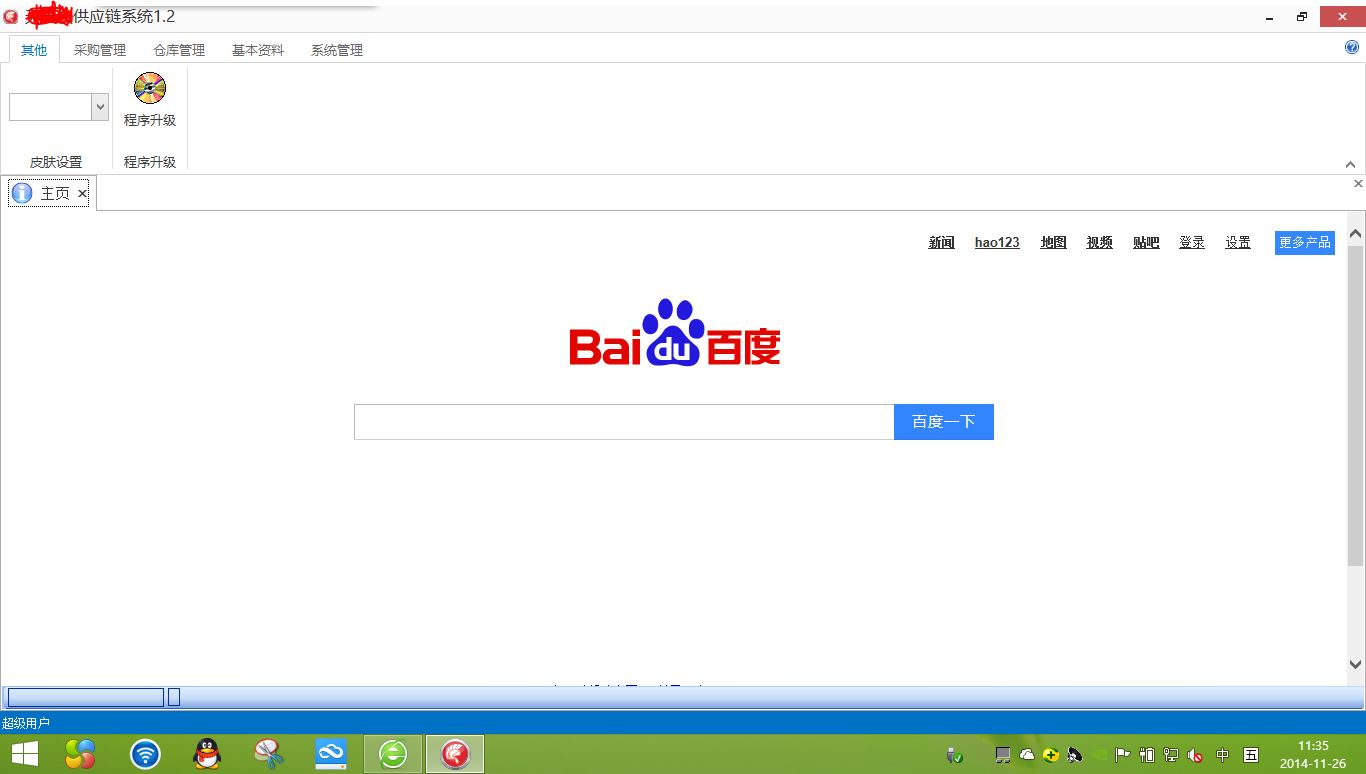Click the bottom progress bar
This screenshot has width=1366, height=774.
(x=85, y=697)
